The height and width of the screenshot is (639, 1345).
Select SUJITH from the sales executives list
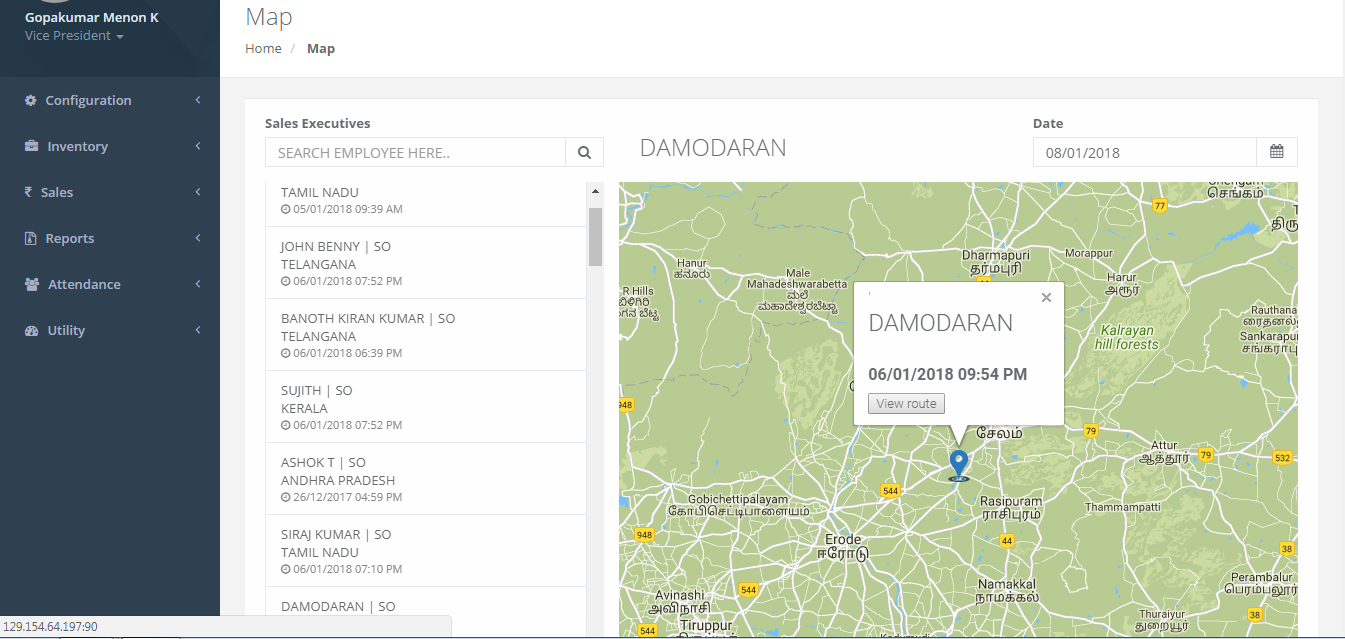click(x=426, y=407)
